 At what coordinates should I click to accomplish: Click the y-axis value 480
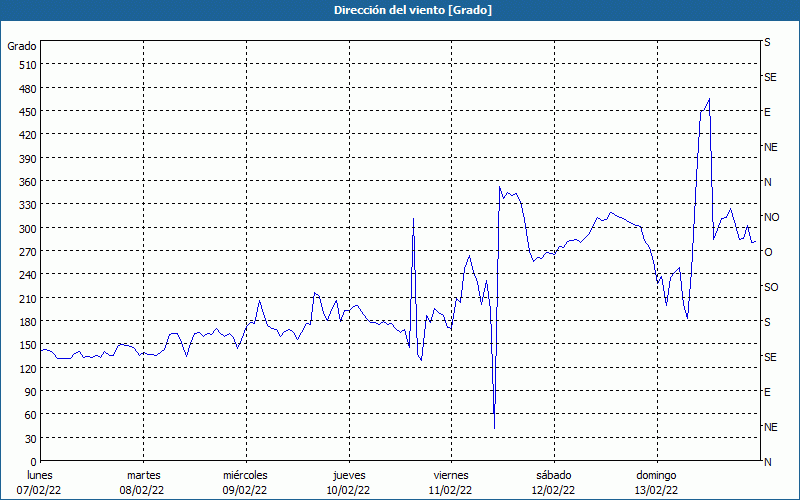pyautogui.click(x=28, y=88)
